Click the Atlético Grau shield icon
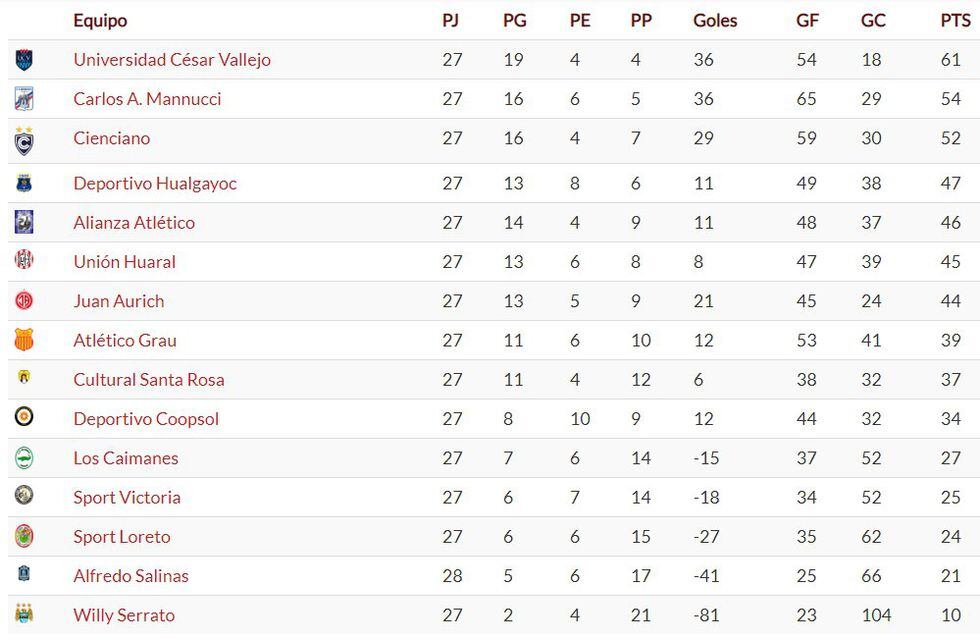 pyautogui.click(x=24, y=340)
